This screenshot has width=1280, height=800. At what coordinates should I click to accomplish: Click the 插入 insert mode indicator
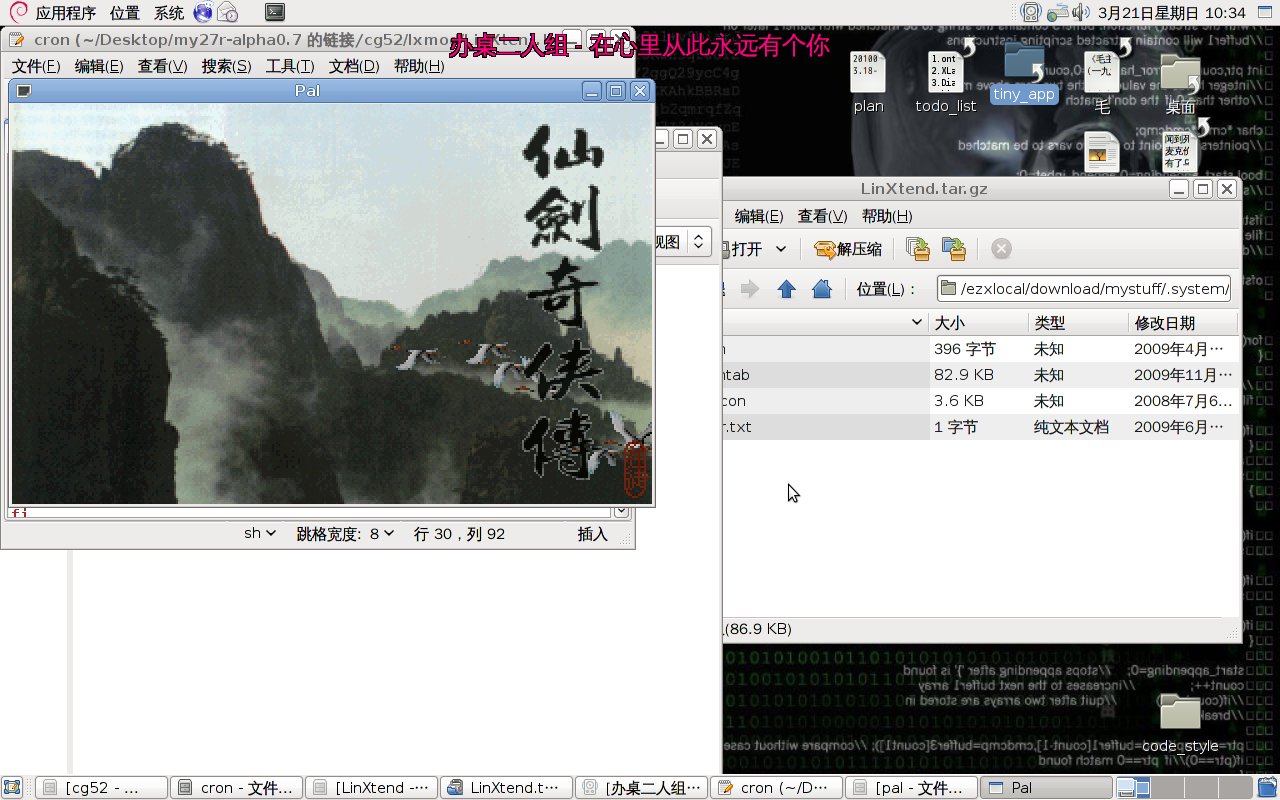[592, 534]
